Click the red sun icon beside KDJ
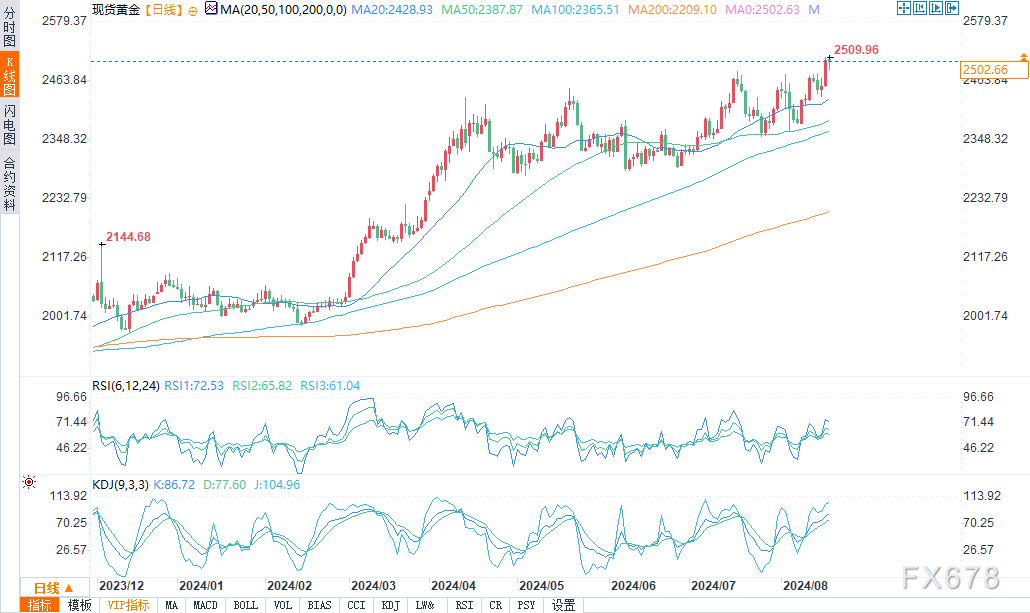 pos(28,483)
